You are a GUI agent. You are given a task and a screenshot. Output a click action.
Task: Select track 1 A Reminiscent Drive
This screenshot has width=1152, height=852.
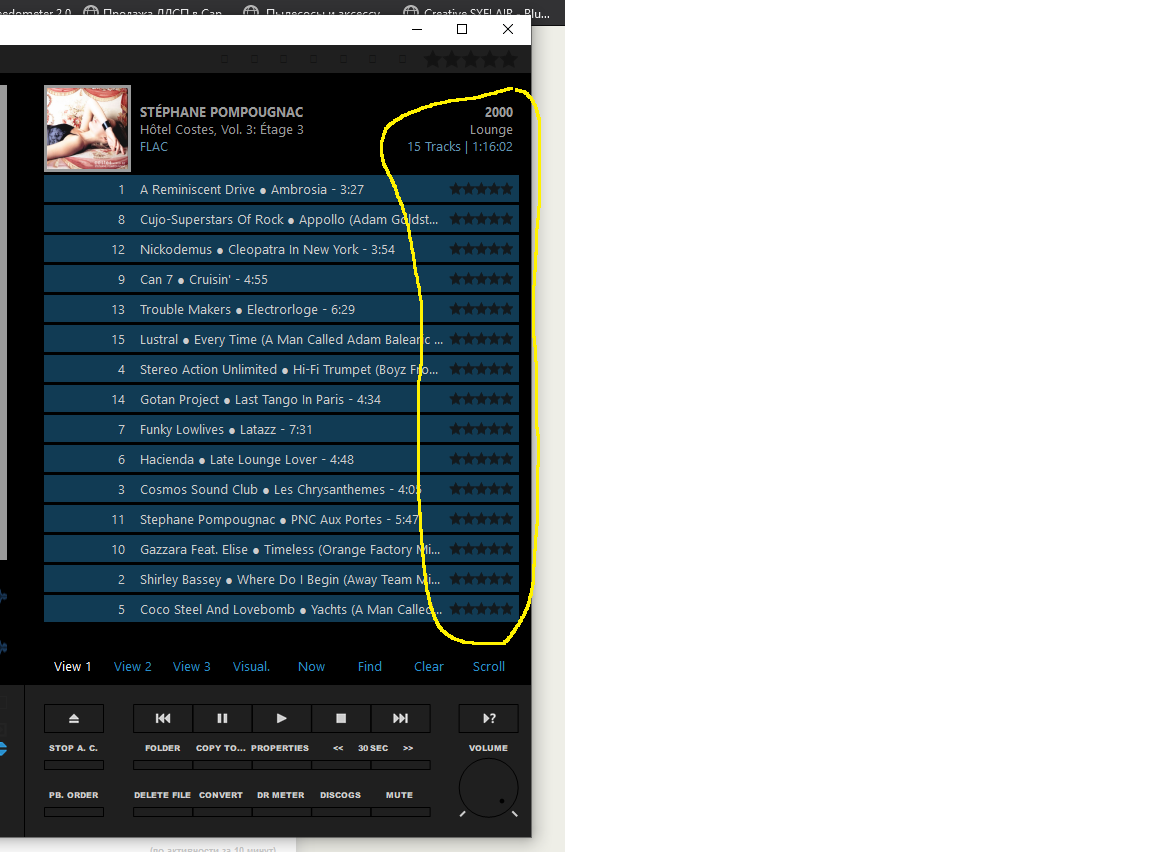[281, 189]
